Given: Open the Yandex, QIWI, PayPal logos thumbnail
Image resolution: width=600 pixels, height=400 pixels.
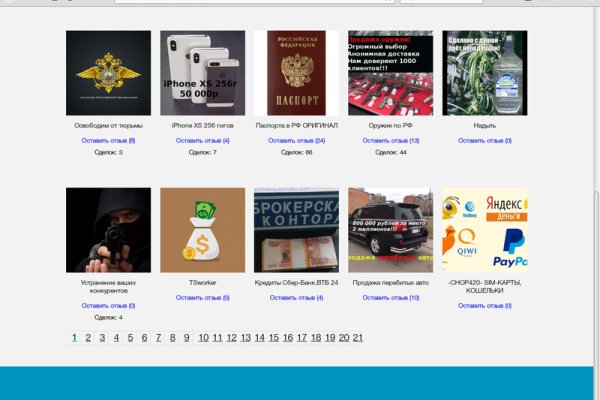Looking at the screenshot, I should (485, 230).
